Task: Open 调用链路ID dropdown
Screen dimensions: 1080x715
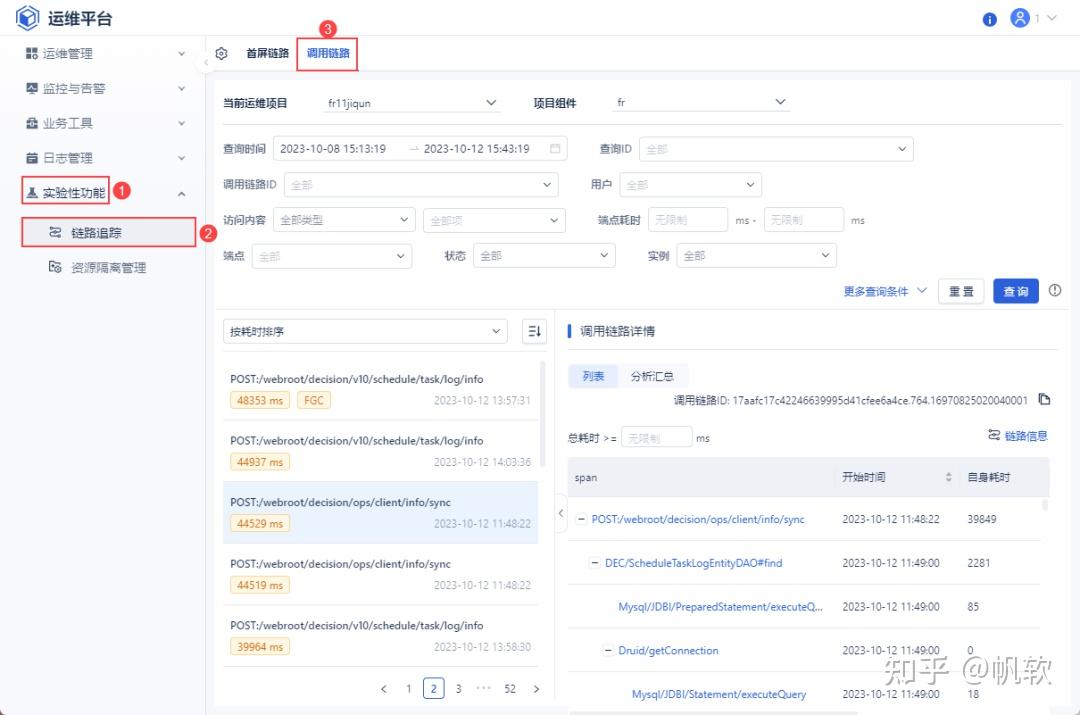Action: pyautogui.click(x=421, y=185)
